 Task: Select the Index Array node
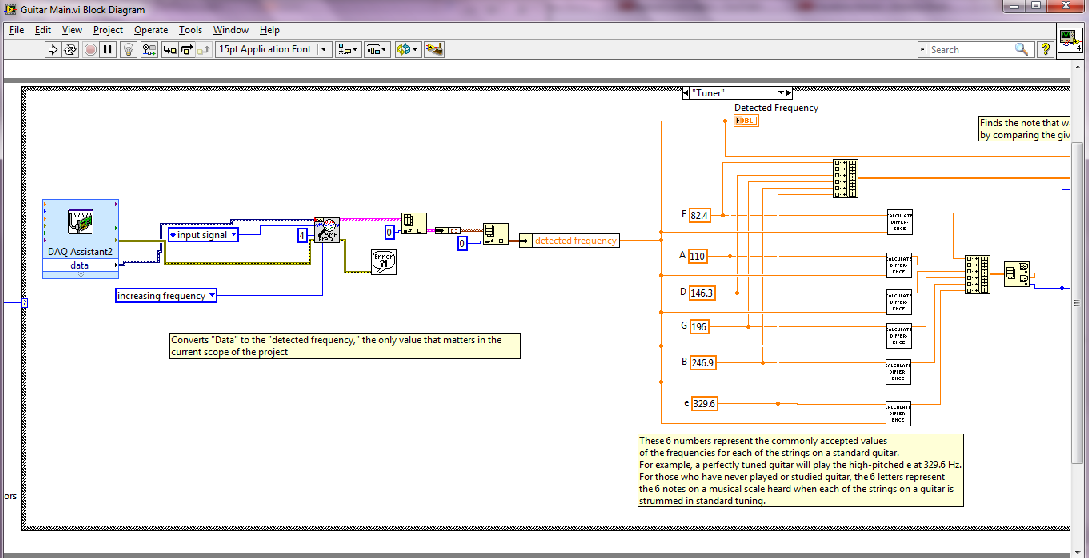[414, 224]
